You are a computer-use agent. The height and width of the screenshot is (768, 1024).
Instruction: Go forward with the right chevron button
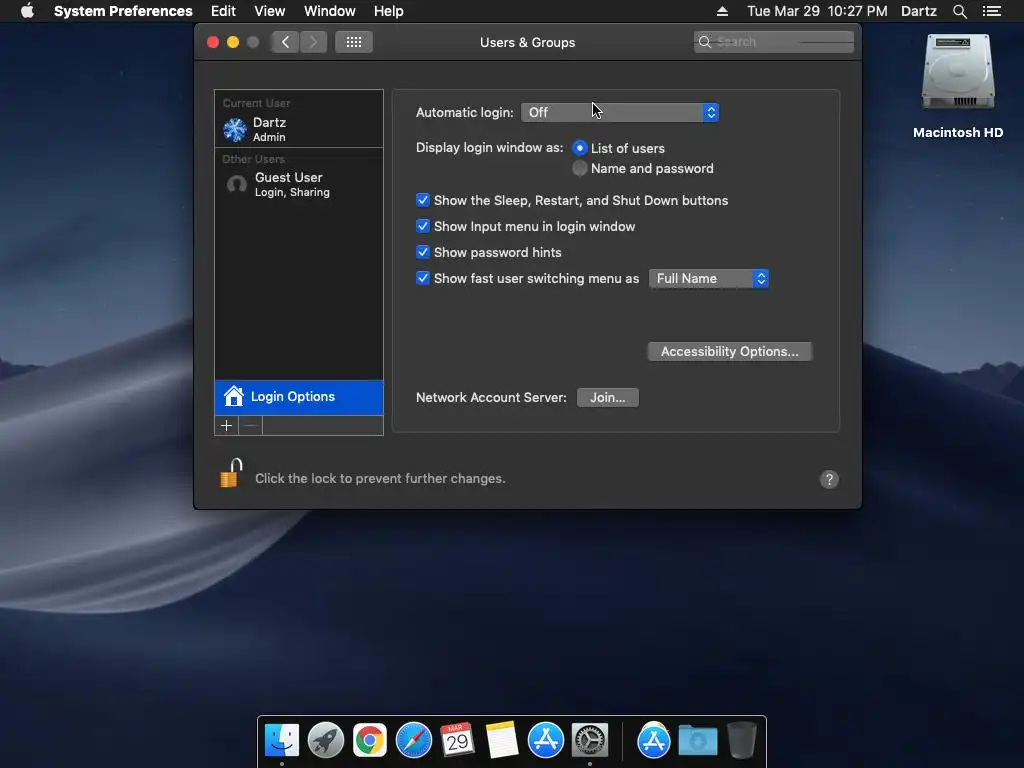313,42
